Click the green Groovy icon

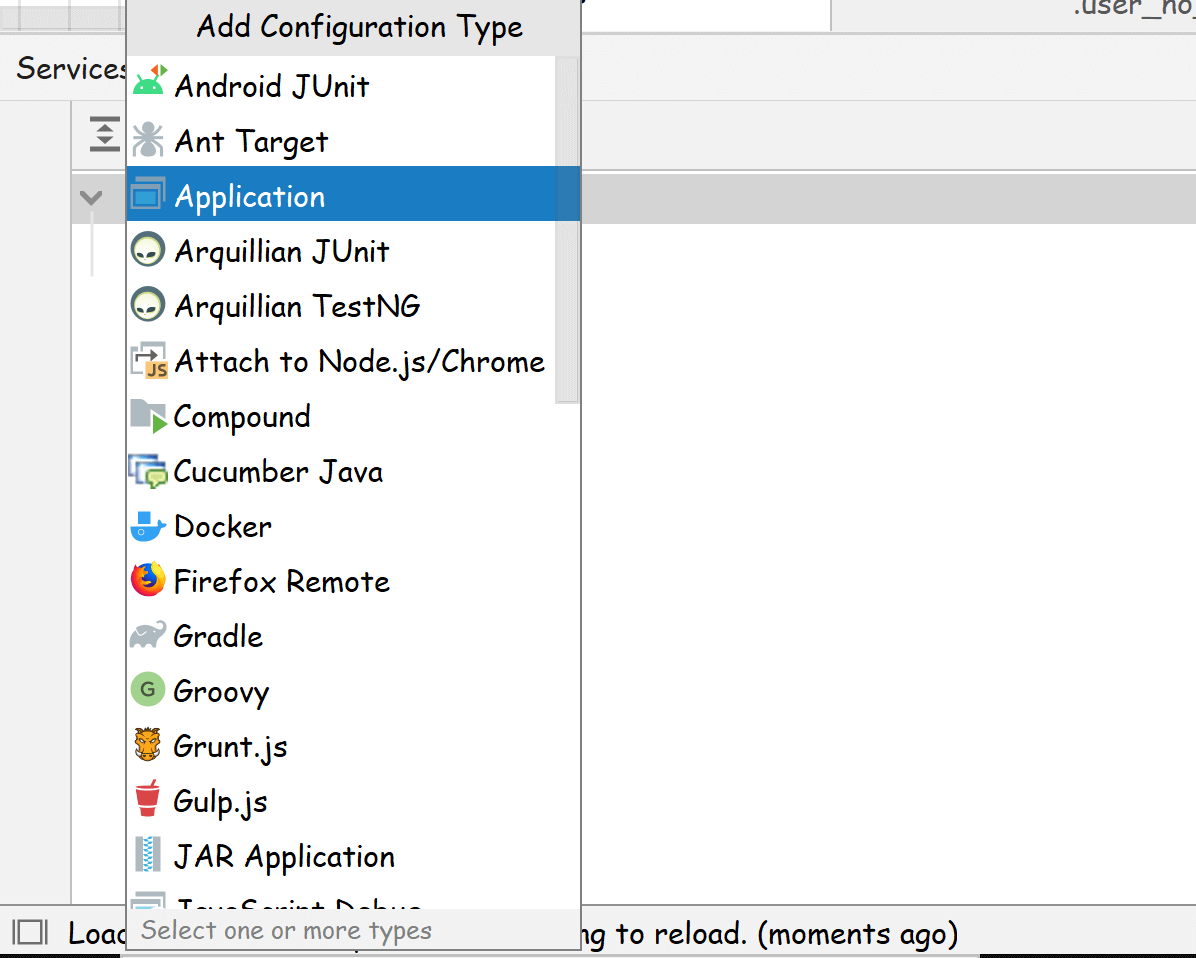(148, 691)
